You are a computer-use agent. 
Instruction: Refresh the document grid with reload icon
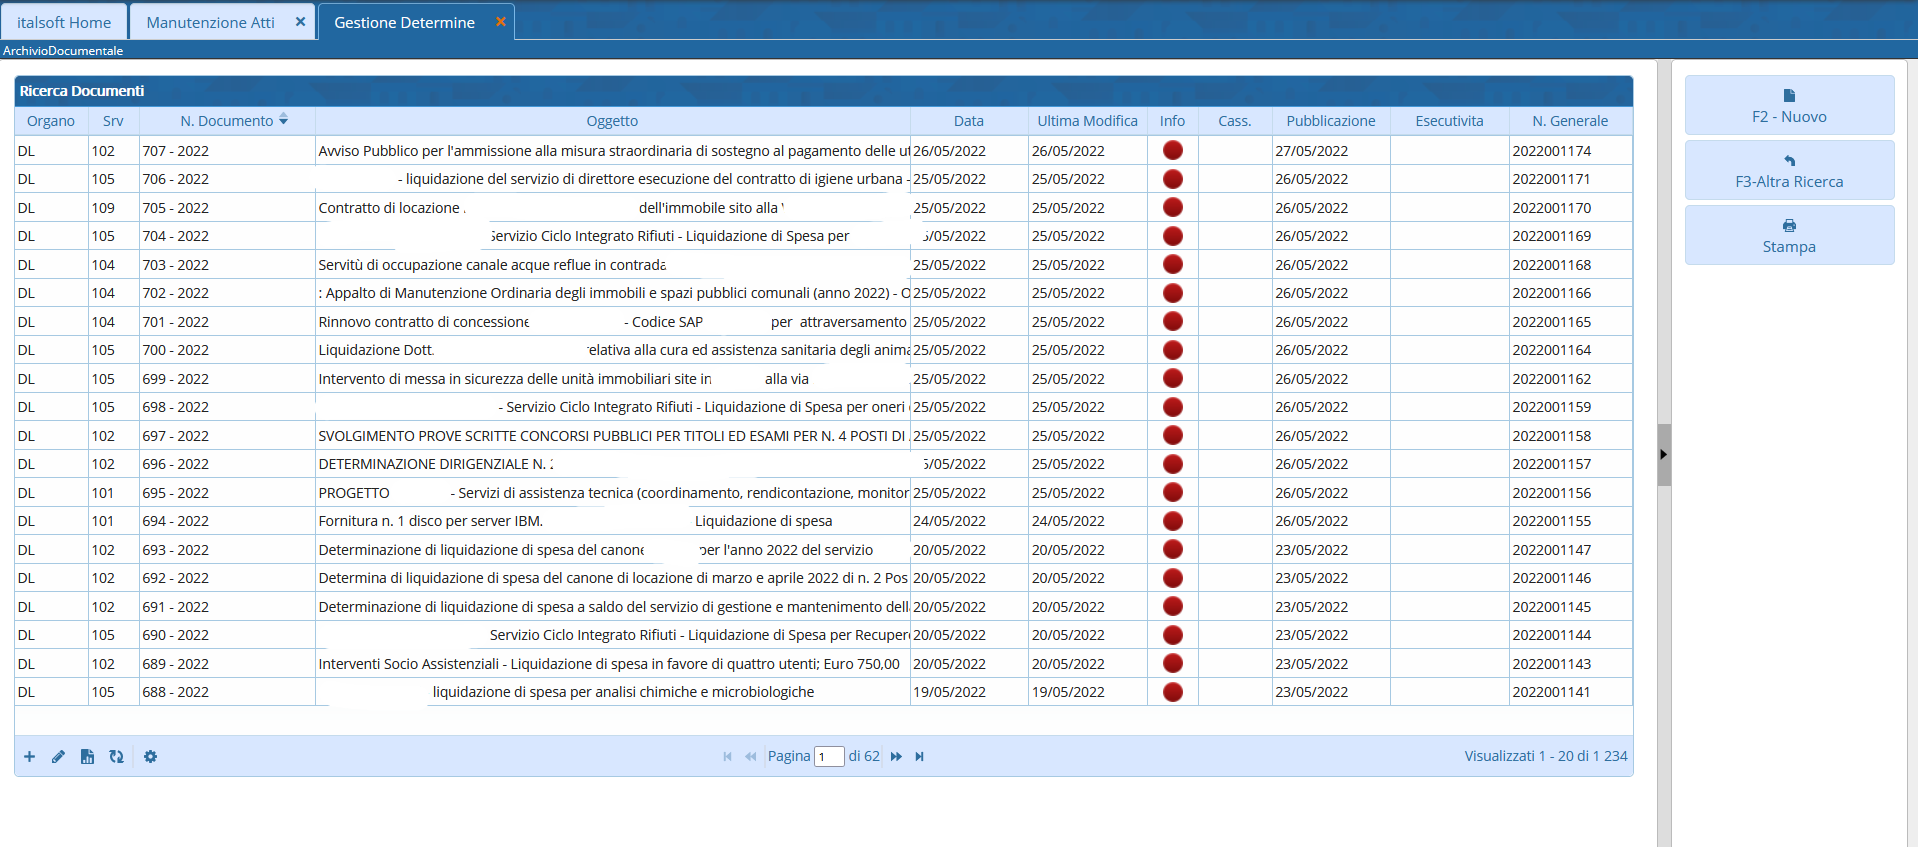116,757
